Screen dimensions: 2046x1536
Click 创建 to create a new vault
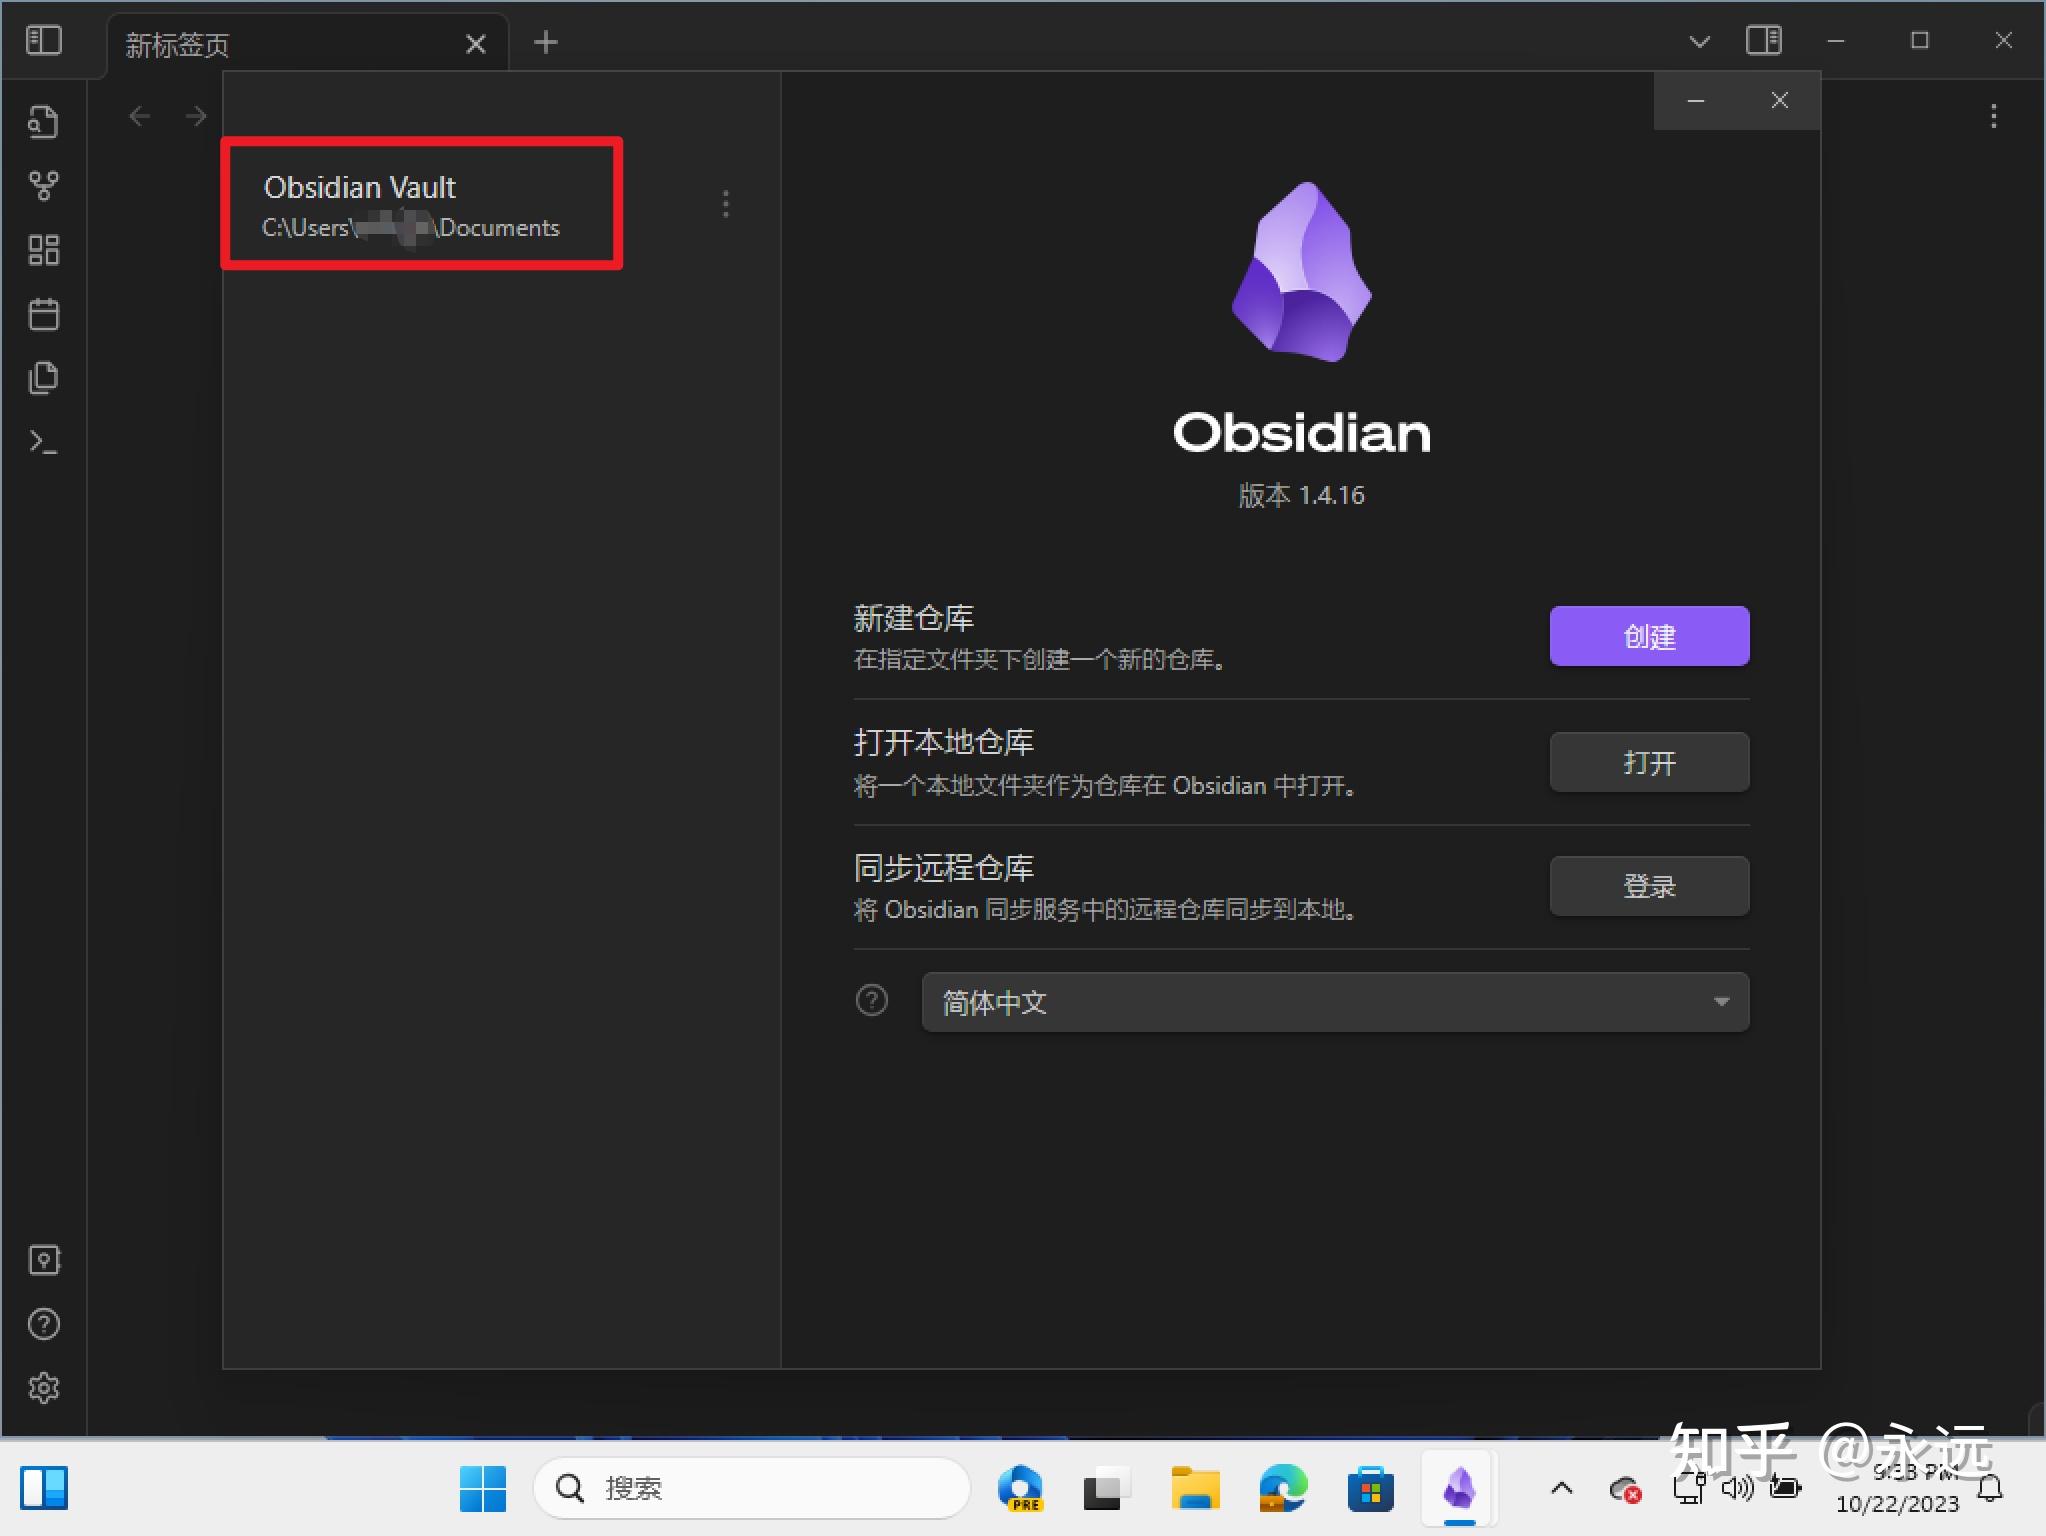1648,636
